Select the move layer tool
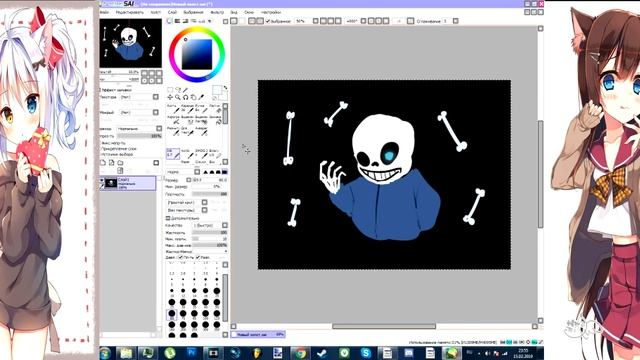This screenshot has height=360, width=640. pos(170,97)
